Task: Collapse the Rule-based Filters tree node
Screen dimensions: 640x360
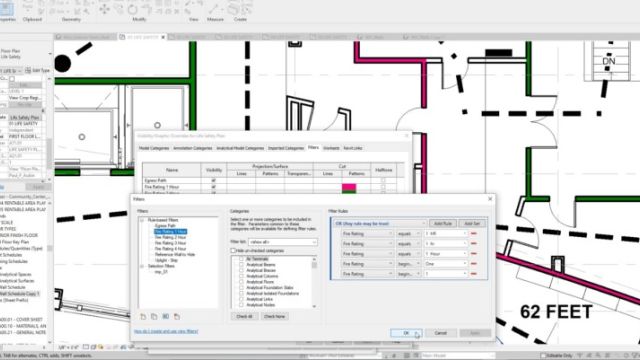Action: [x=142, y=220]
